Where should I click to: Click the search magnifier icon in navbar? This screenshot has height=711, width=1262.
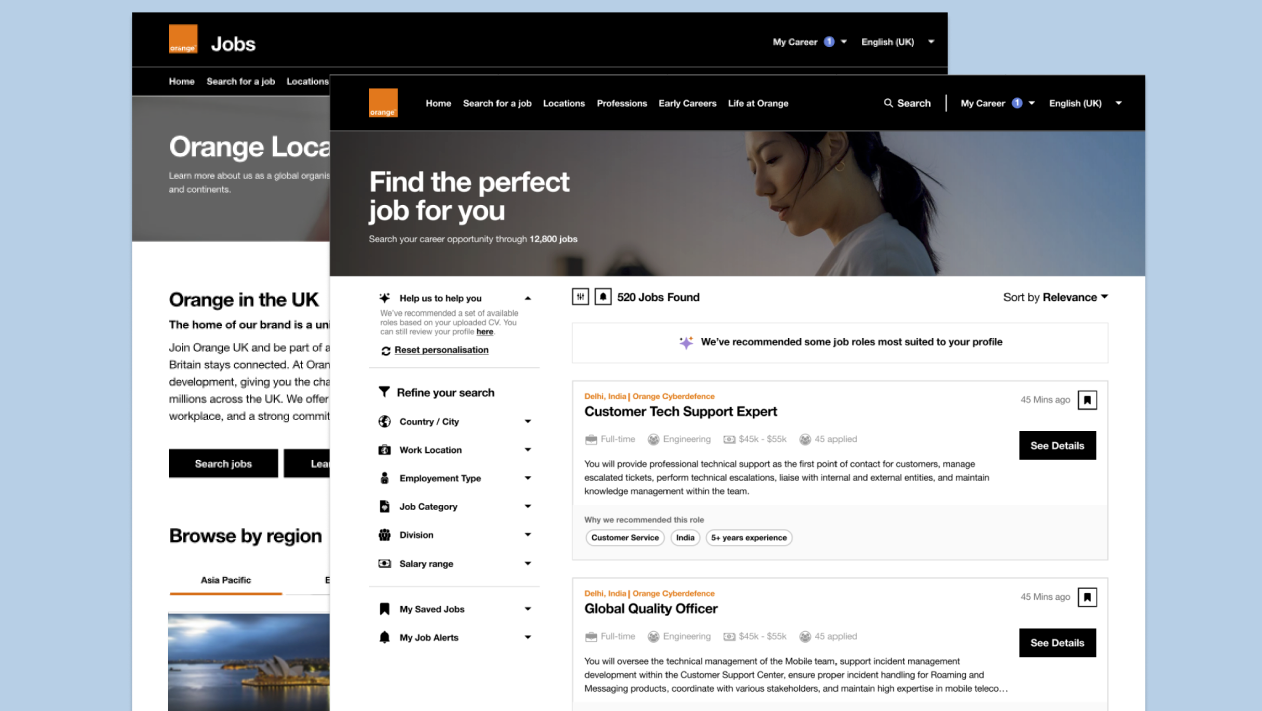[888, 103]
